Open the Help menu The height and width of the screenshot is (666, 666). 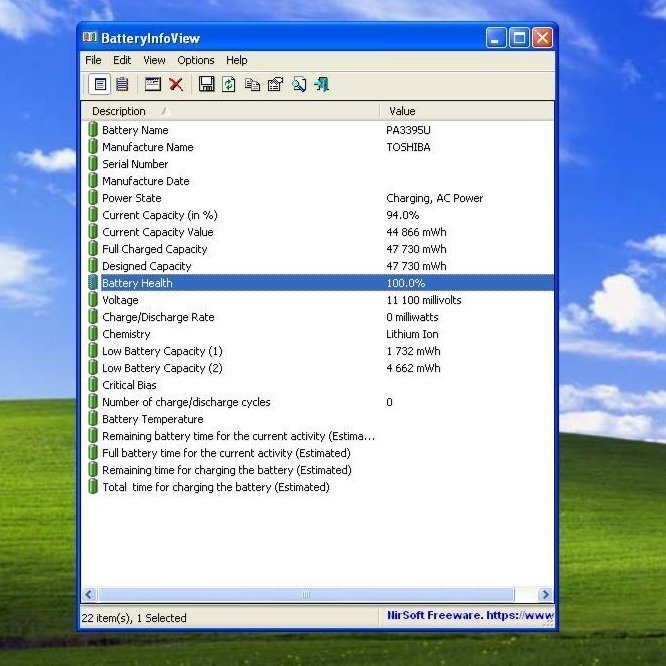[x=237, y=60]
